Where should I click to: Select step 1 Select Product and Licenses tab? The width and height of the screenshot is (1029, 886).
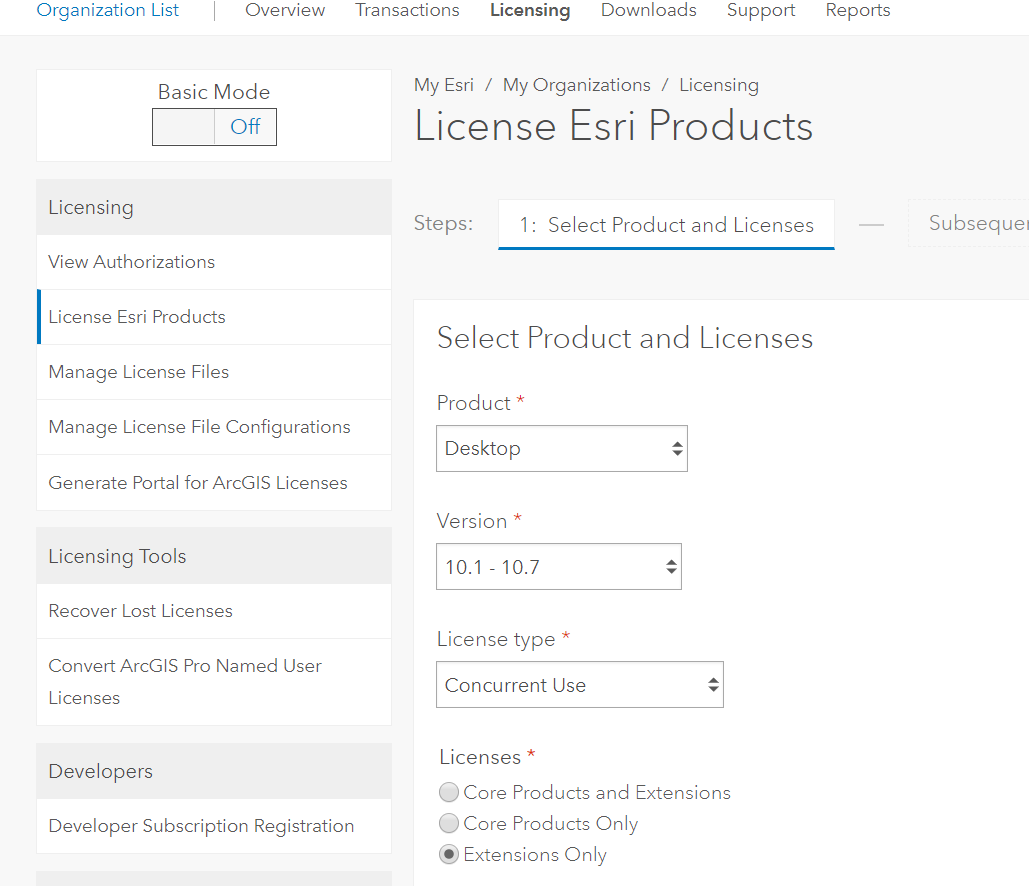point(666,225)
